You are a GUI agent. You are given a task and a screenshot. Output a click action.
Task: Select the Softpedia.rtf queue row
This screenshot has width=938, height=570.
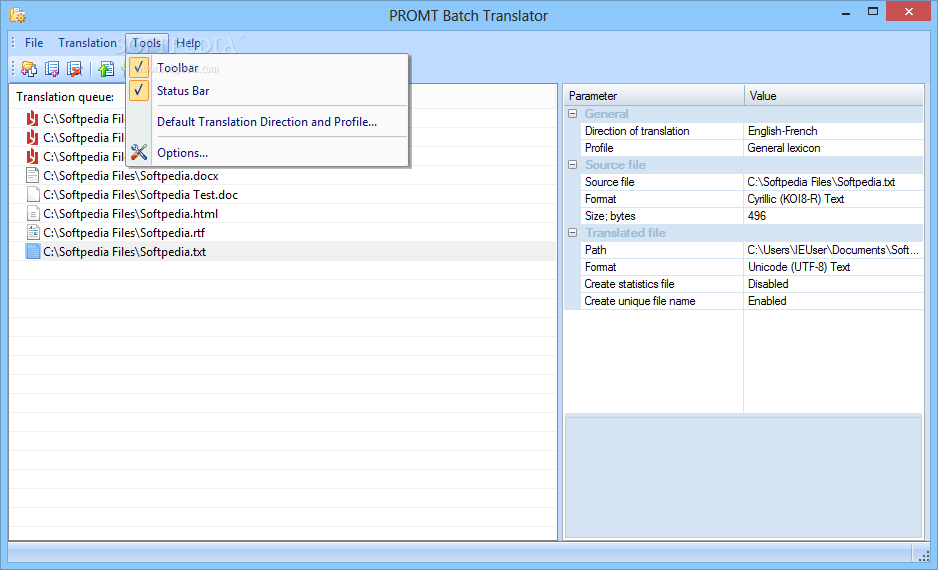tap(283, 233)
